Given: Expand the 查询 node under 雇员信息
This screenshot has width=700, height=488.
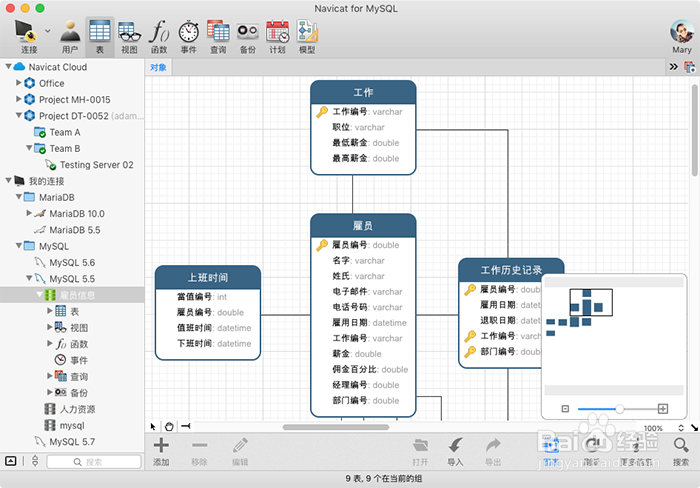Looking at the screenshot, I should pos(50,375).
